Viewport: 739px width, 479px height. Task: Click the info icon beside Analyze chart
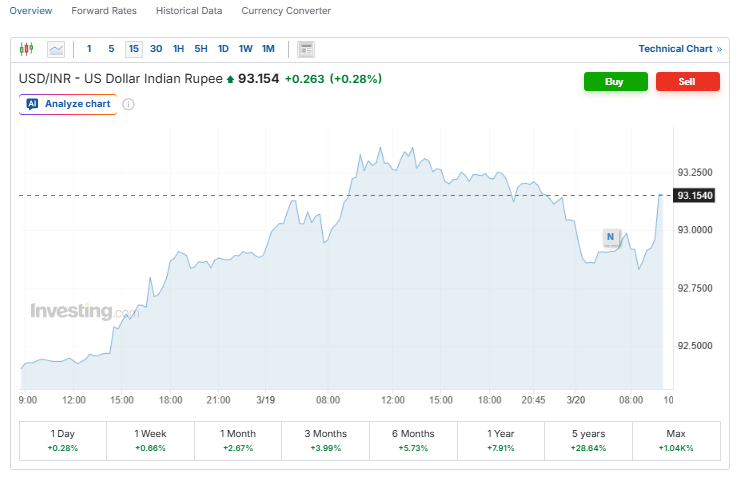tap(128, 104)
